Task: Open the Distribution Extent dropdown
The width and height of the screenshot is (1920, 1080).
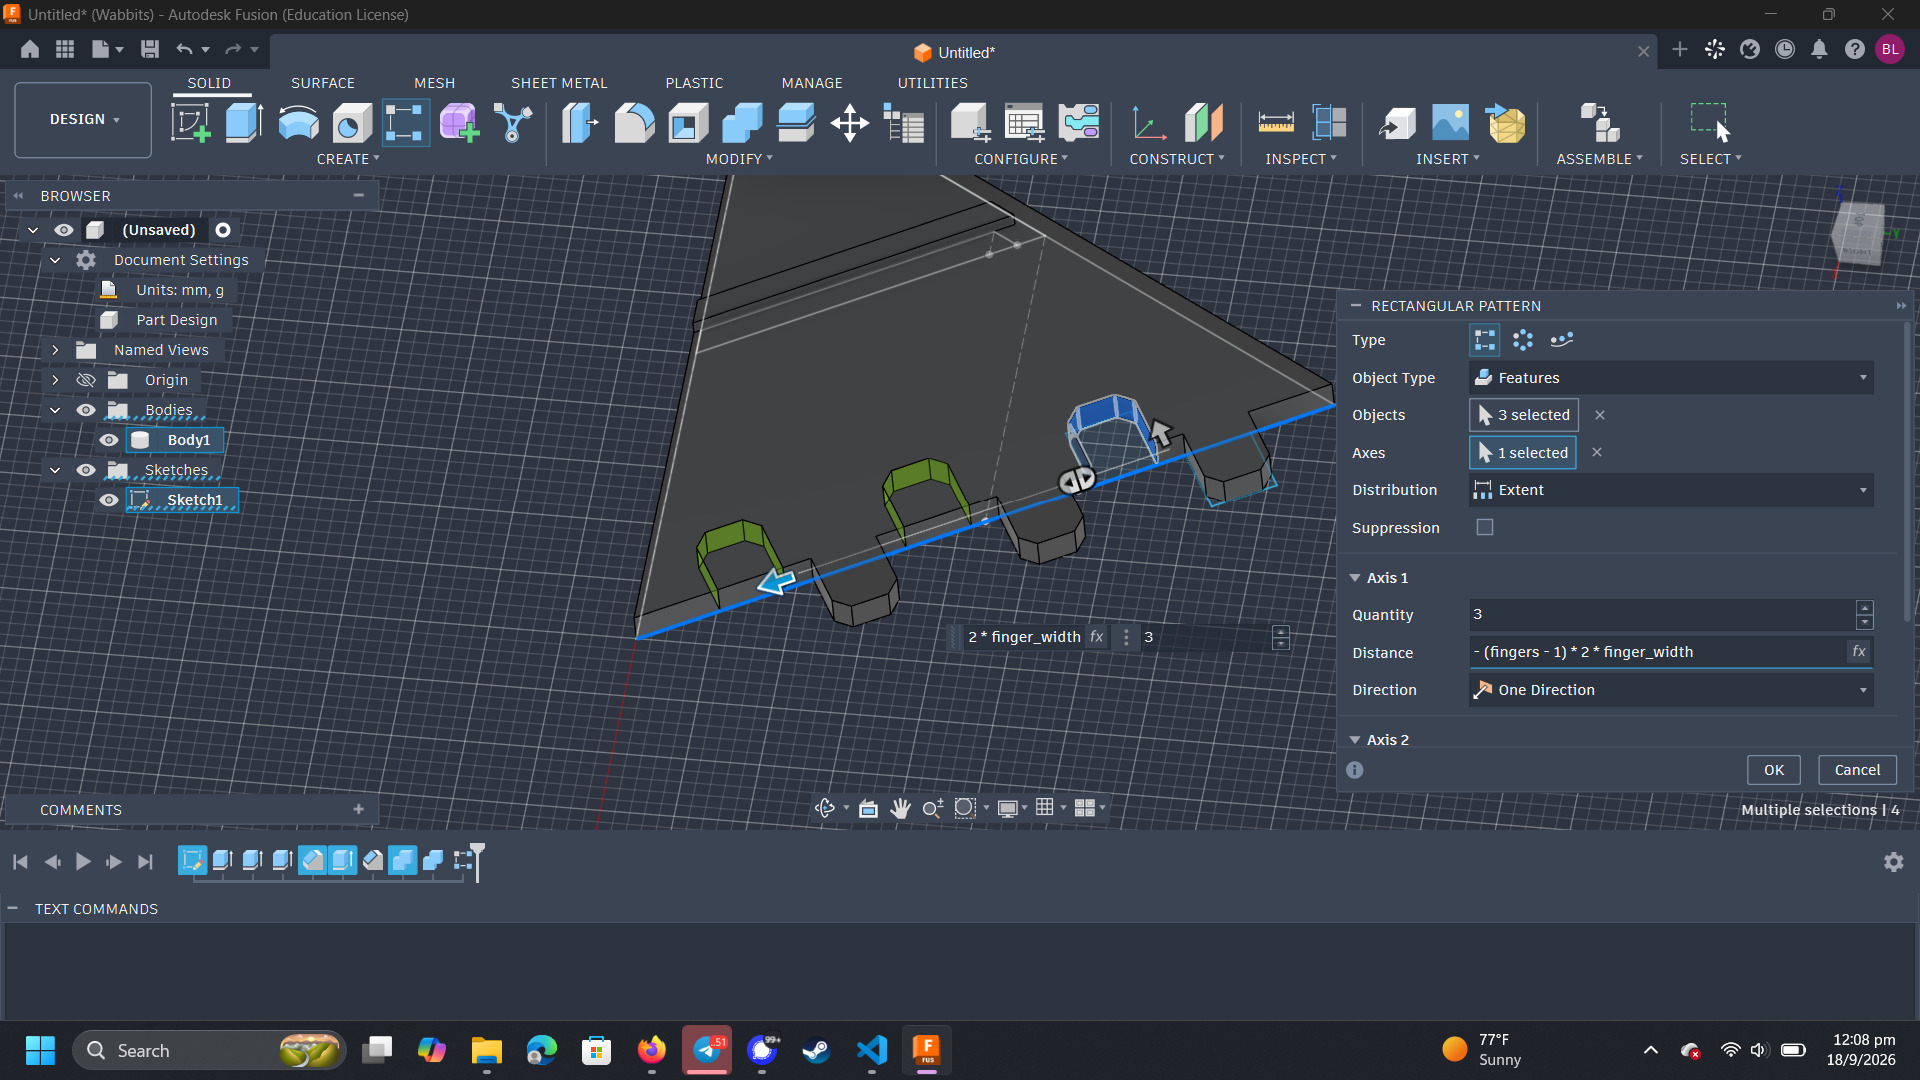Action: tap(1671, 490)
